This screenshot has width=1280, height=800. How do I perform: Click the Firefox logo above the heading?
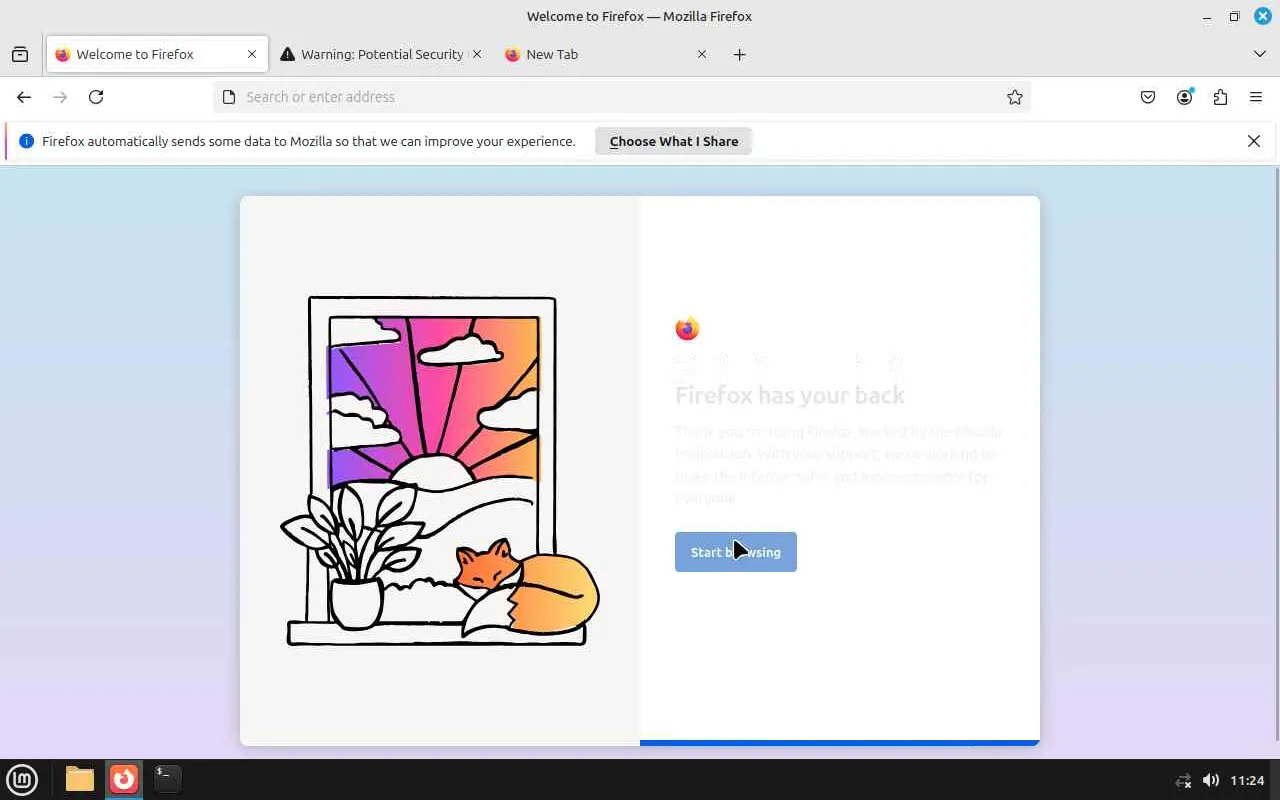(687, 328)
